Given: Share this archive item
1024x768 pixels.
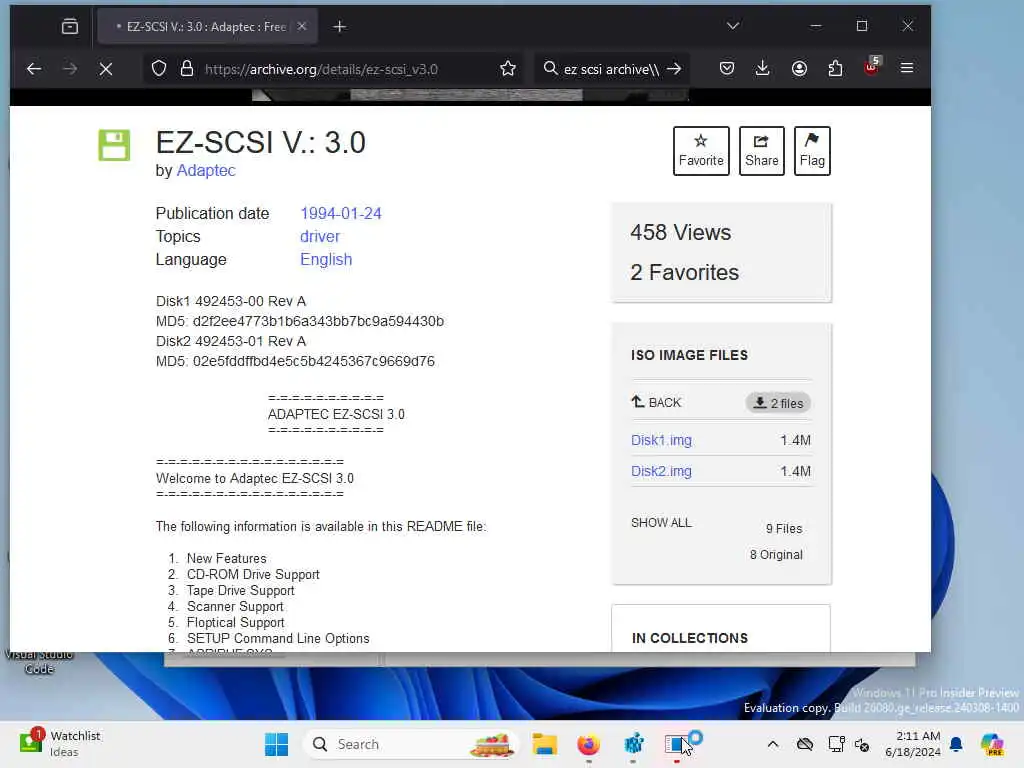Looking at the screenshot, I should [761, 151].
